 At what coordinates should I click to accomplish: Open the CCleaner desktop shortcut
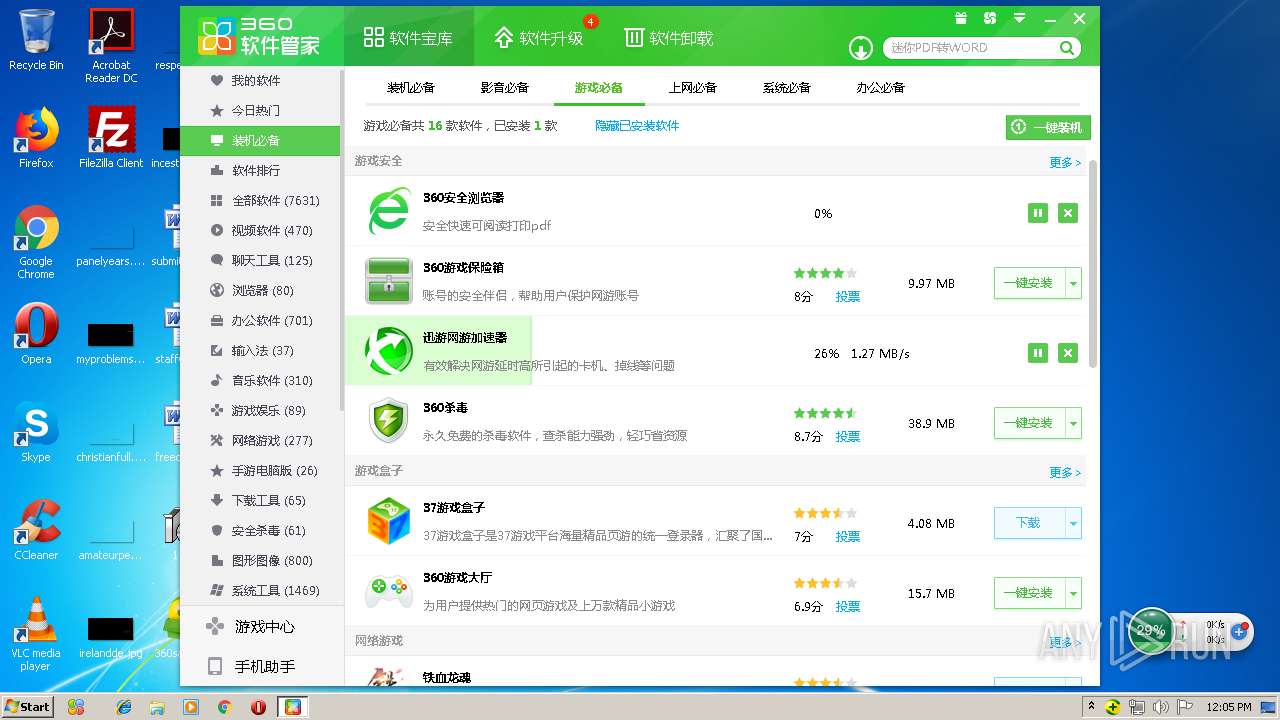[36, 530]
